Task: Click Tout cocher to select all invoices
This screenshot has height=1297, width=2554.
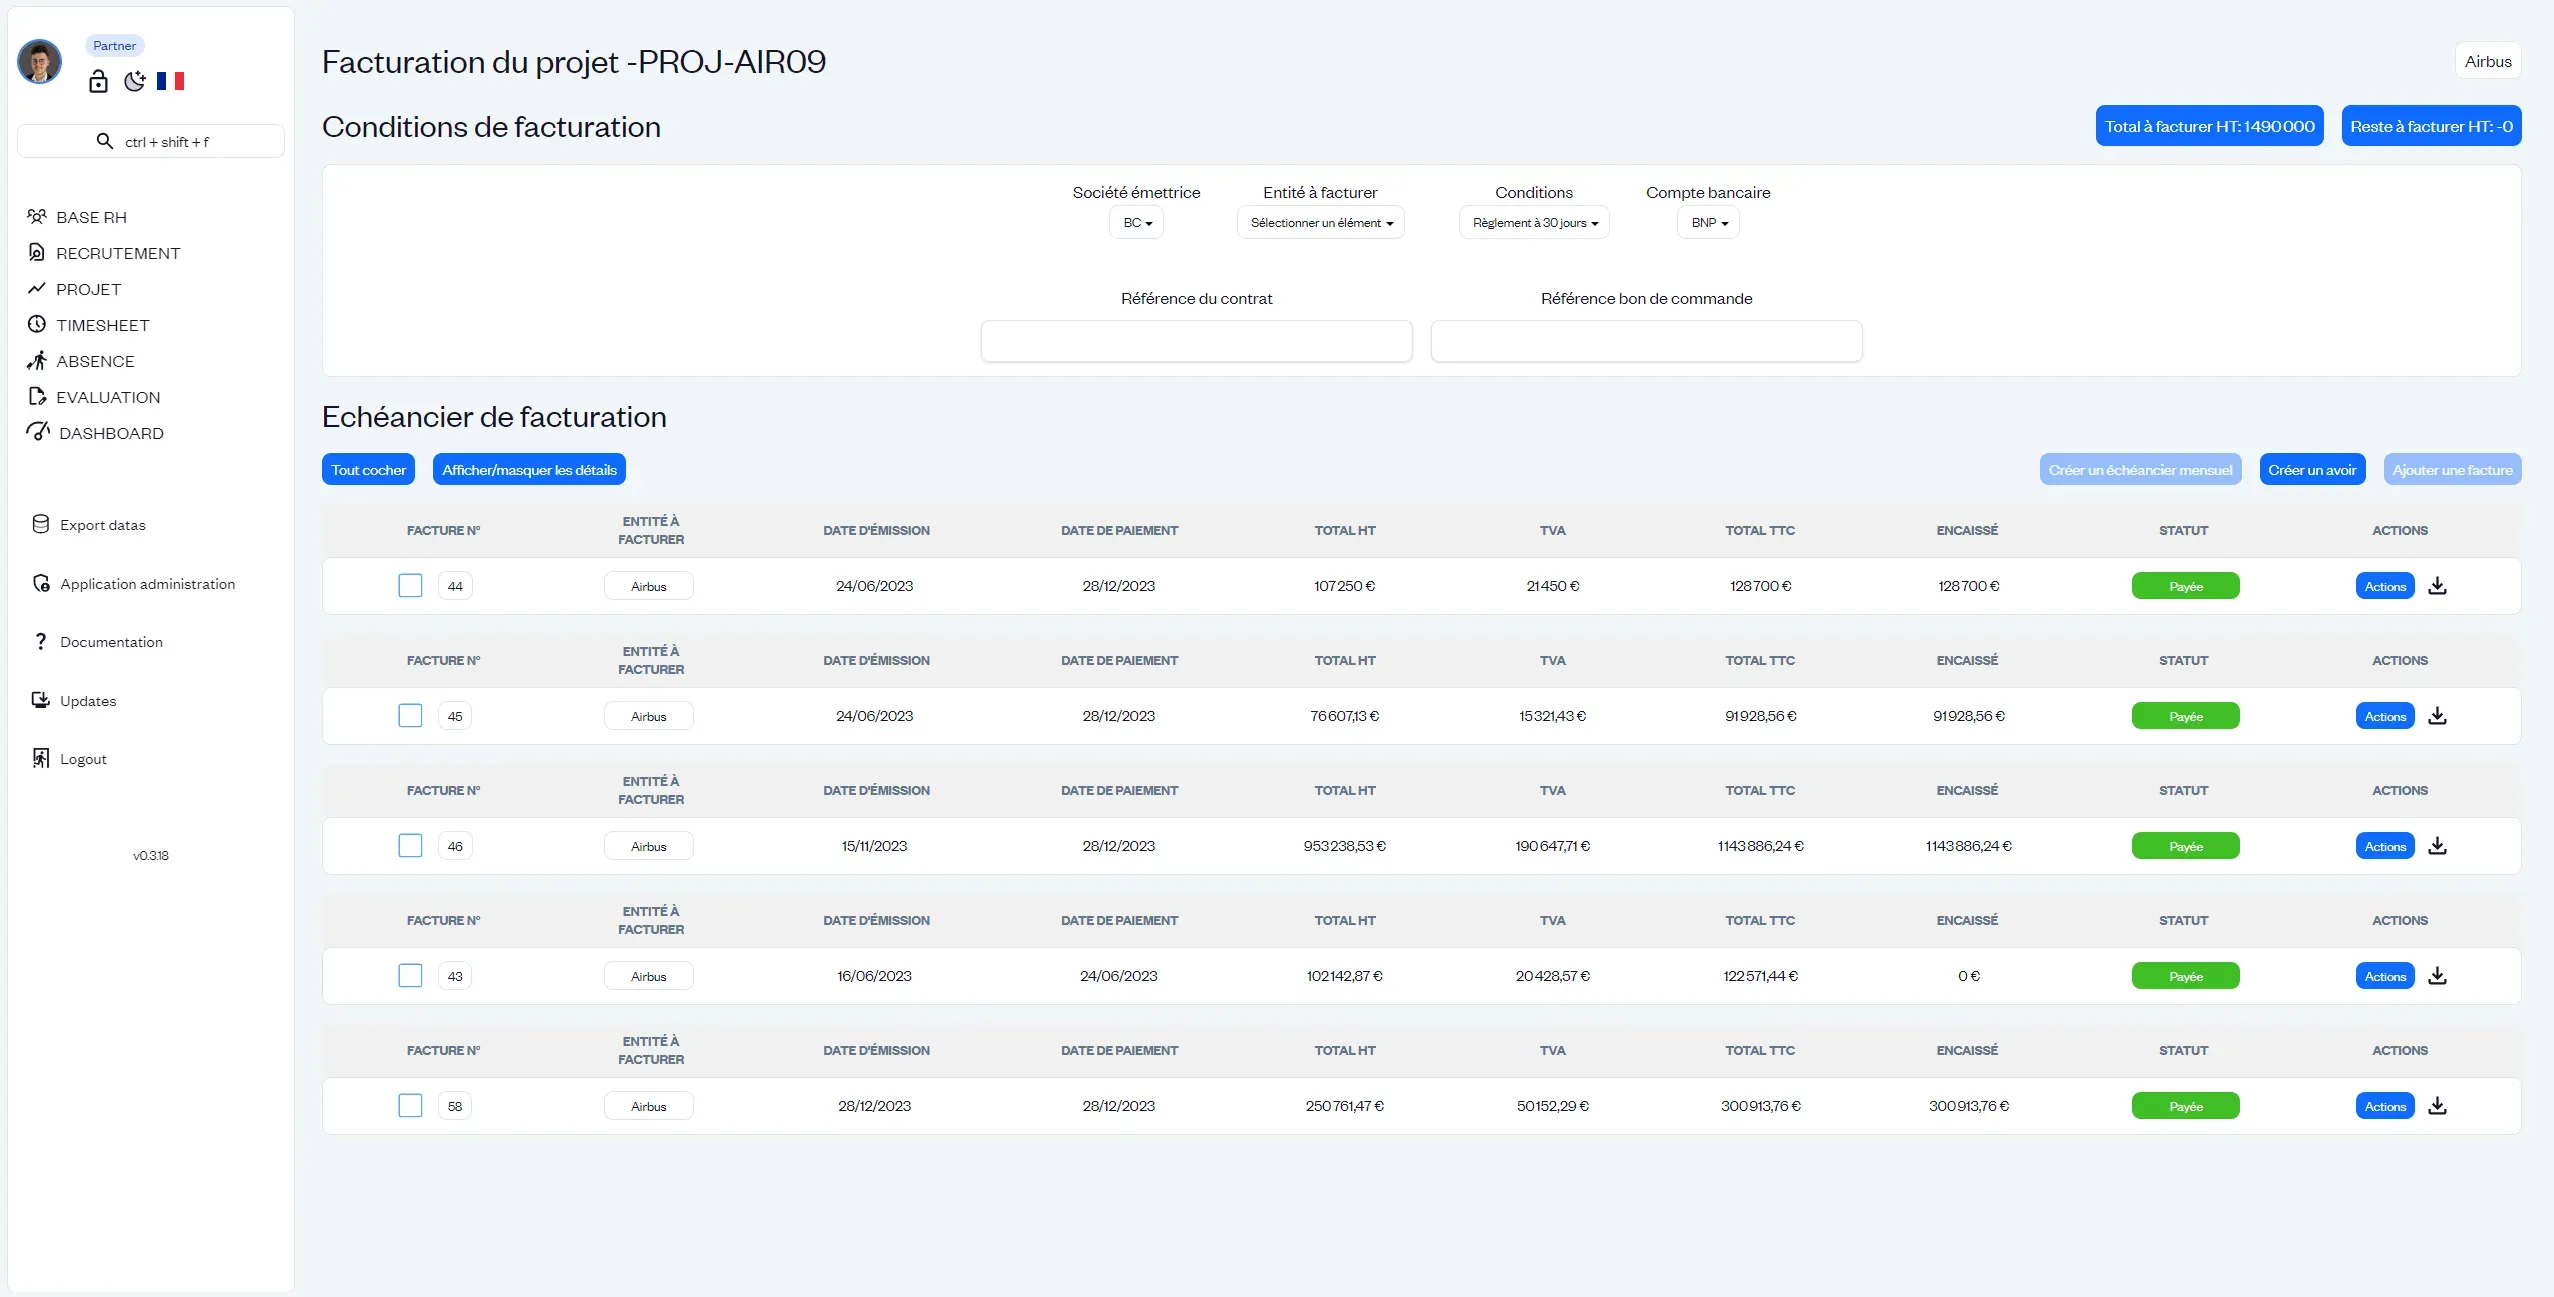Action: 369,468
